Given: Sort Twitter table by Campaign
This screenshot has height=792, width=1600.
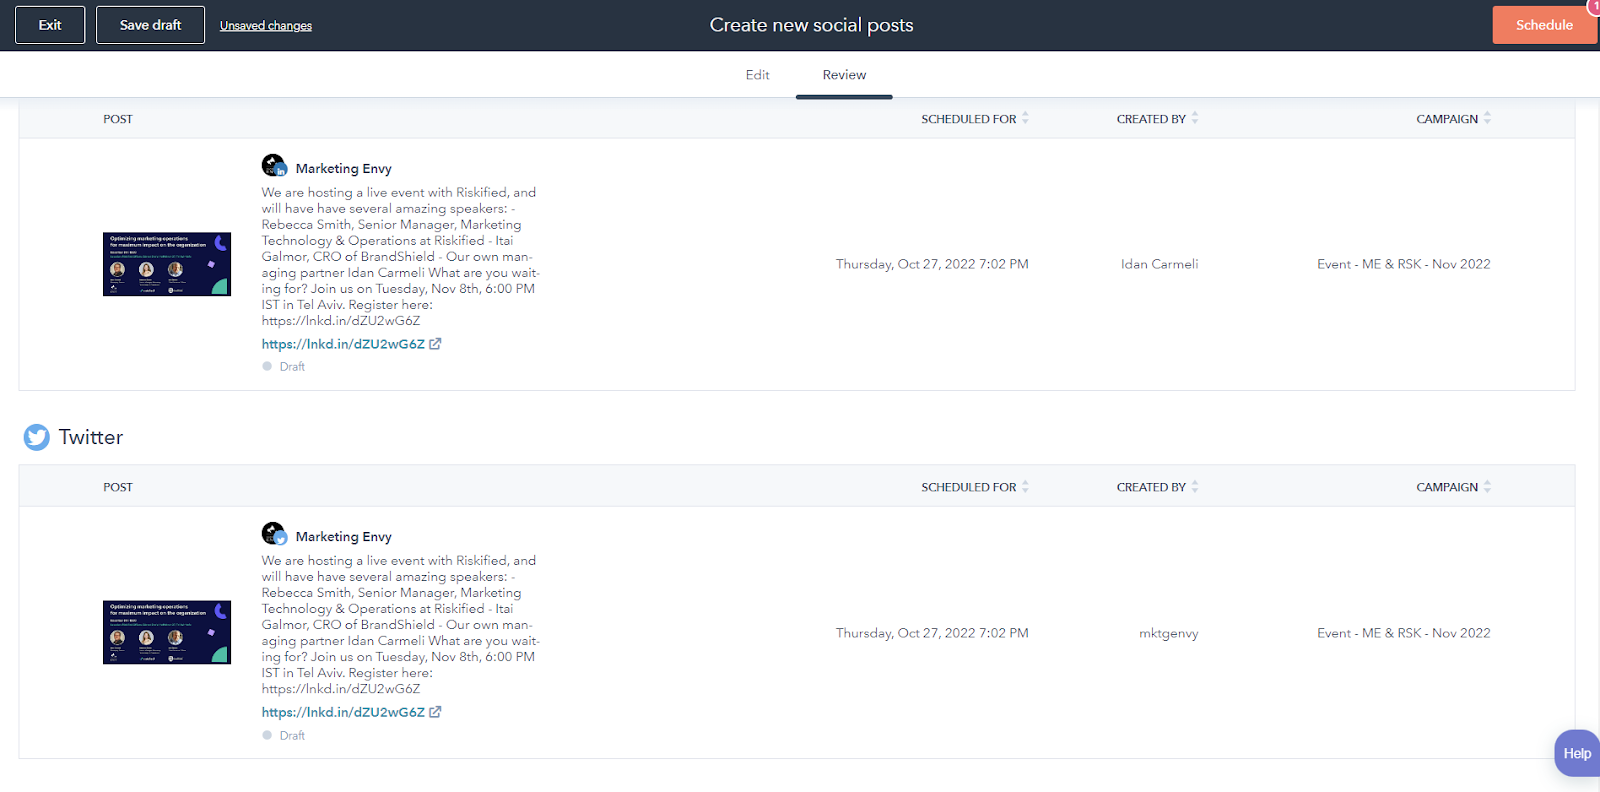Looking at the screenshot, I should 1454,487.
